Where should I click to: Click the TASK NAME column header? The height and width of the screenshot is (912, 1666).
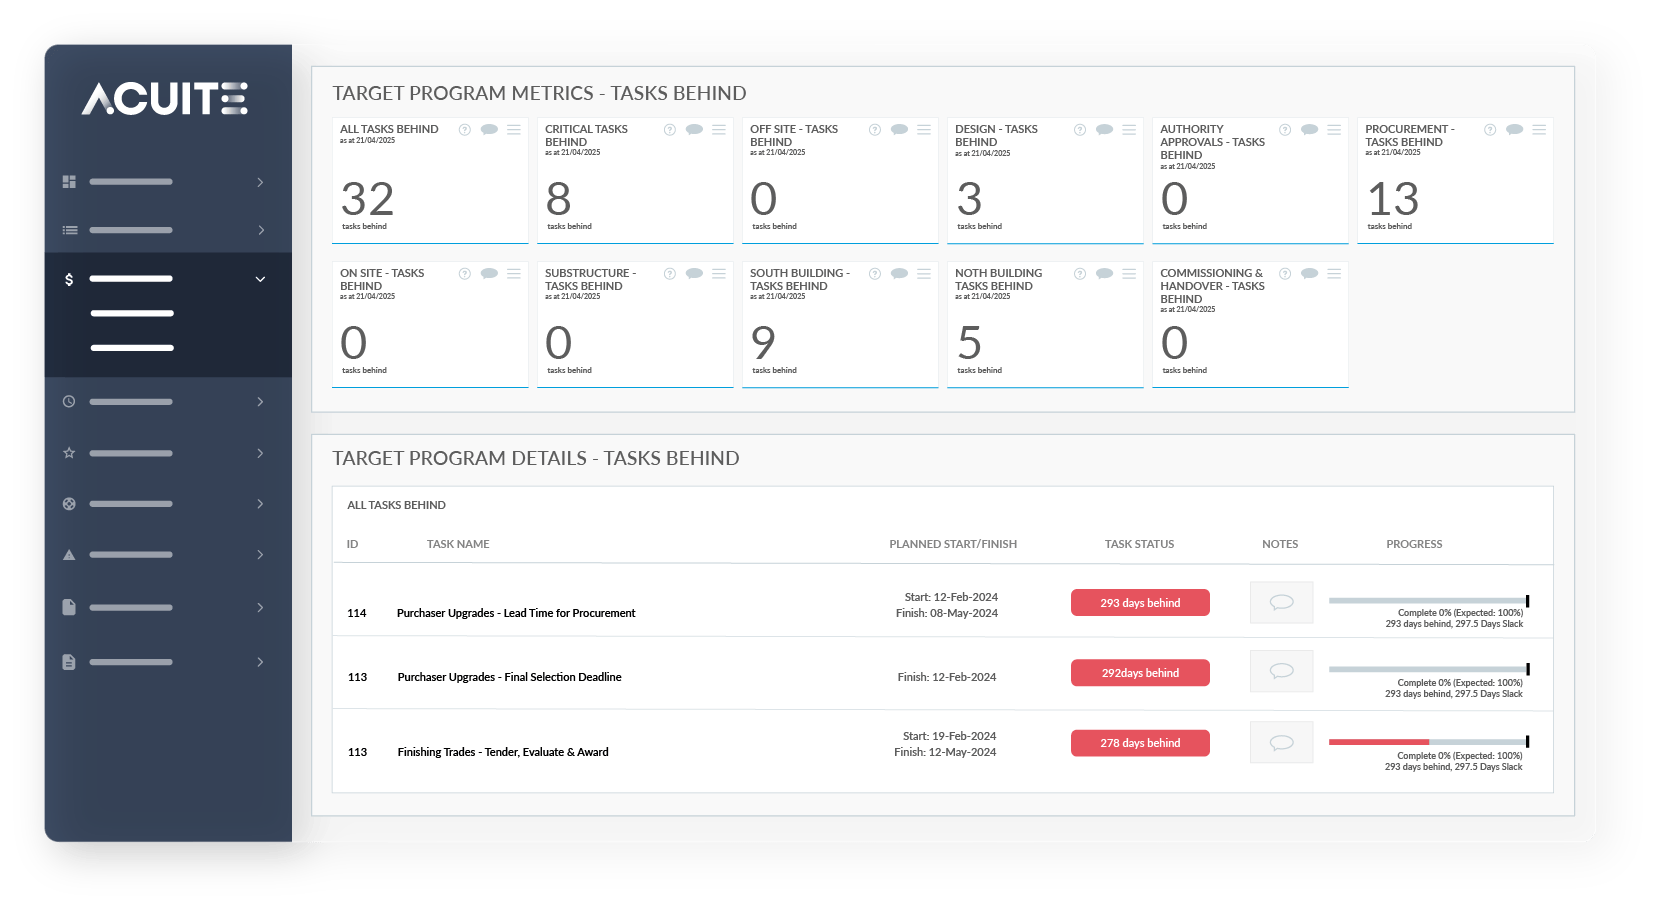[458, 544]
